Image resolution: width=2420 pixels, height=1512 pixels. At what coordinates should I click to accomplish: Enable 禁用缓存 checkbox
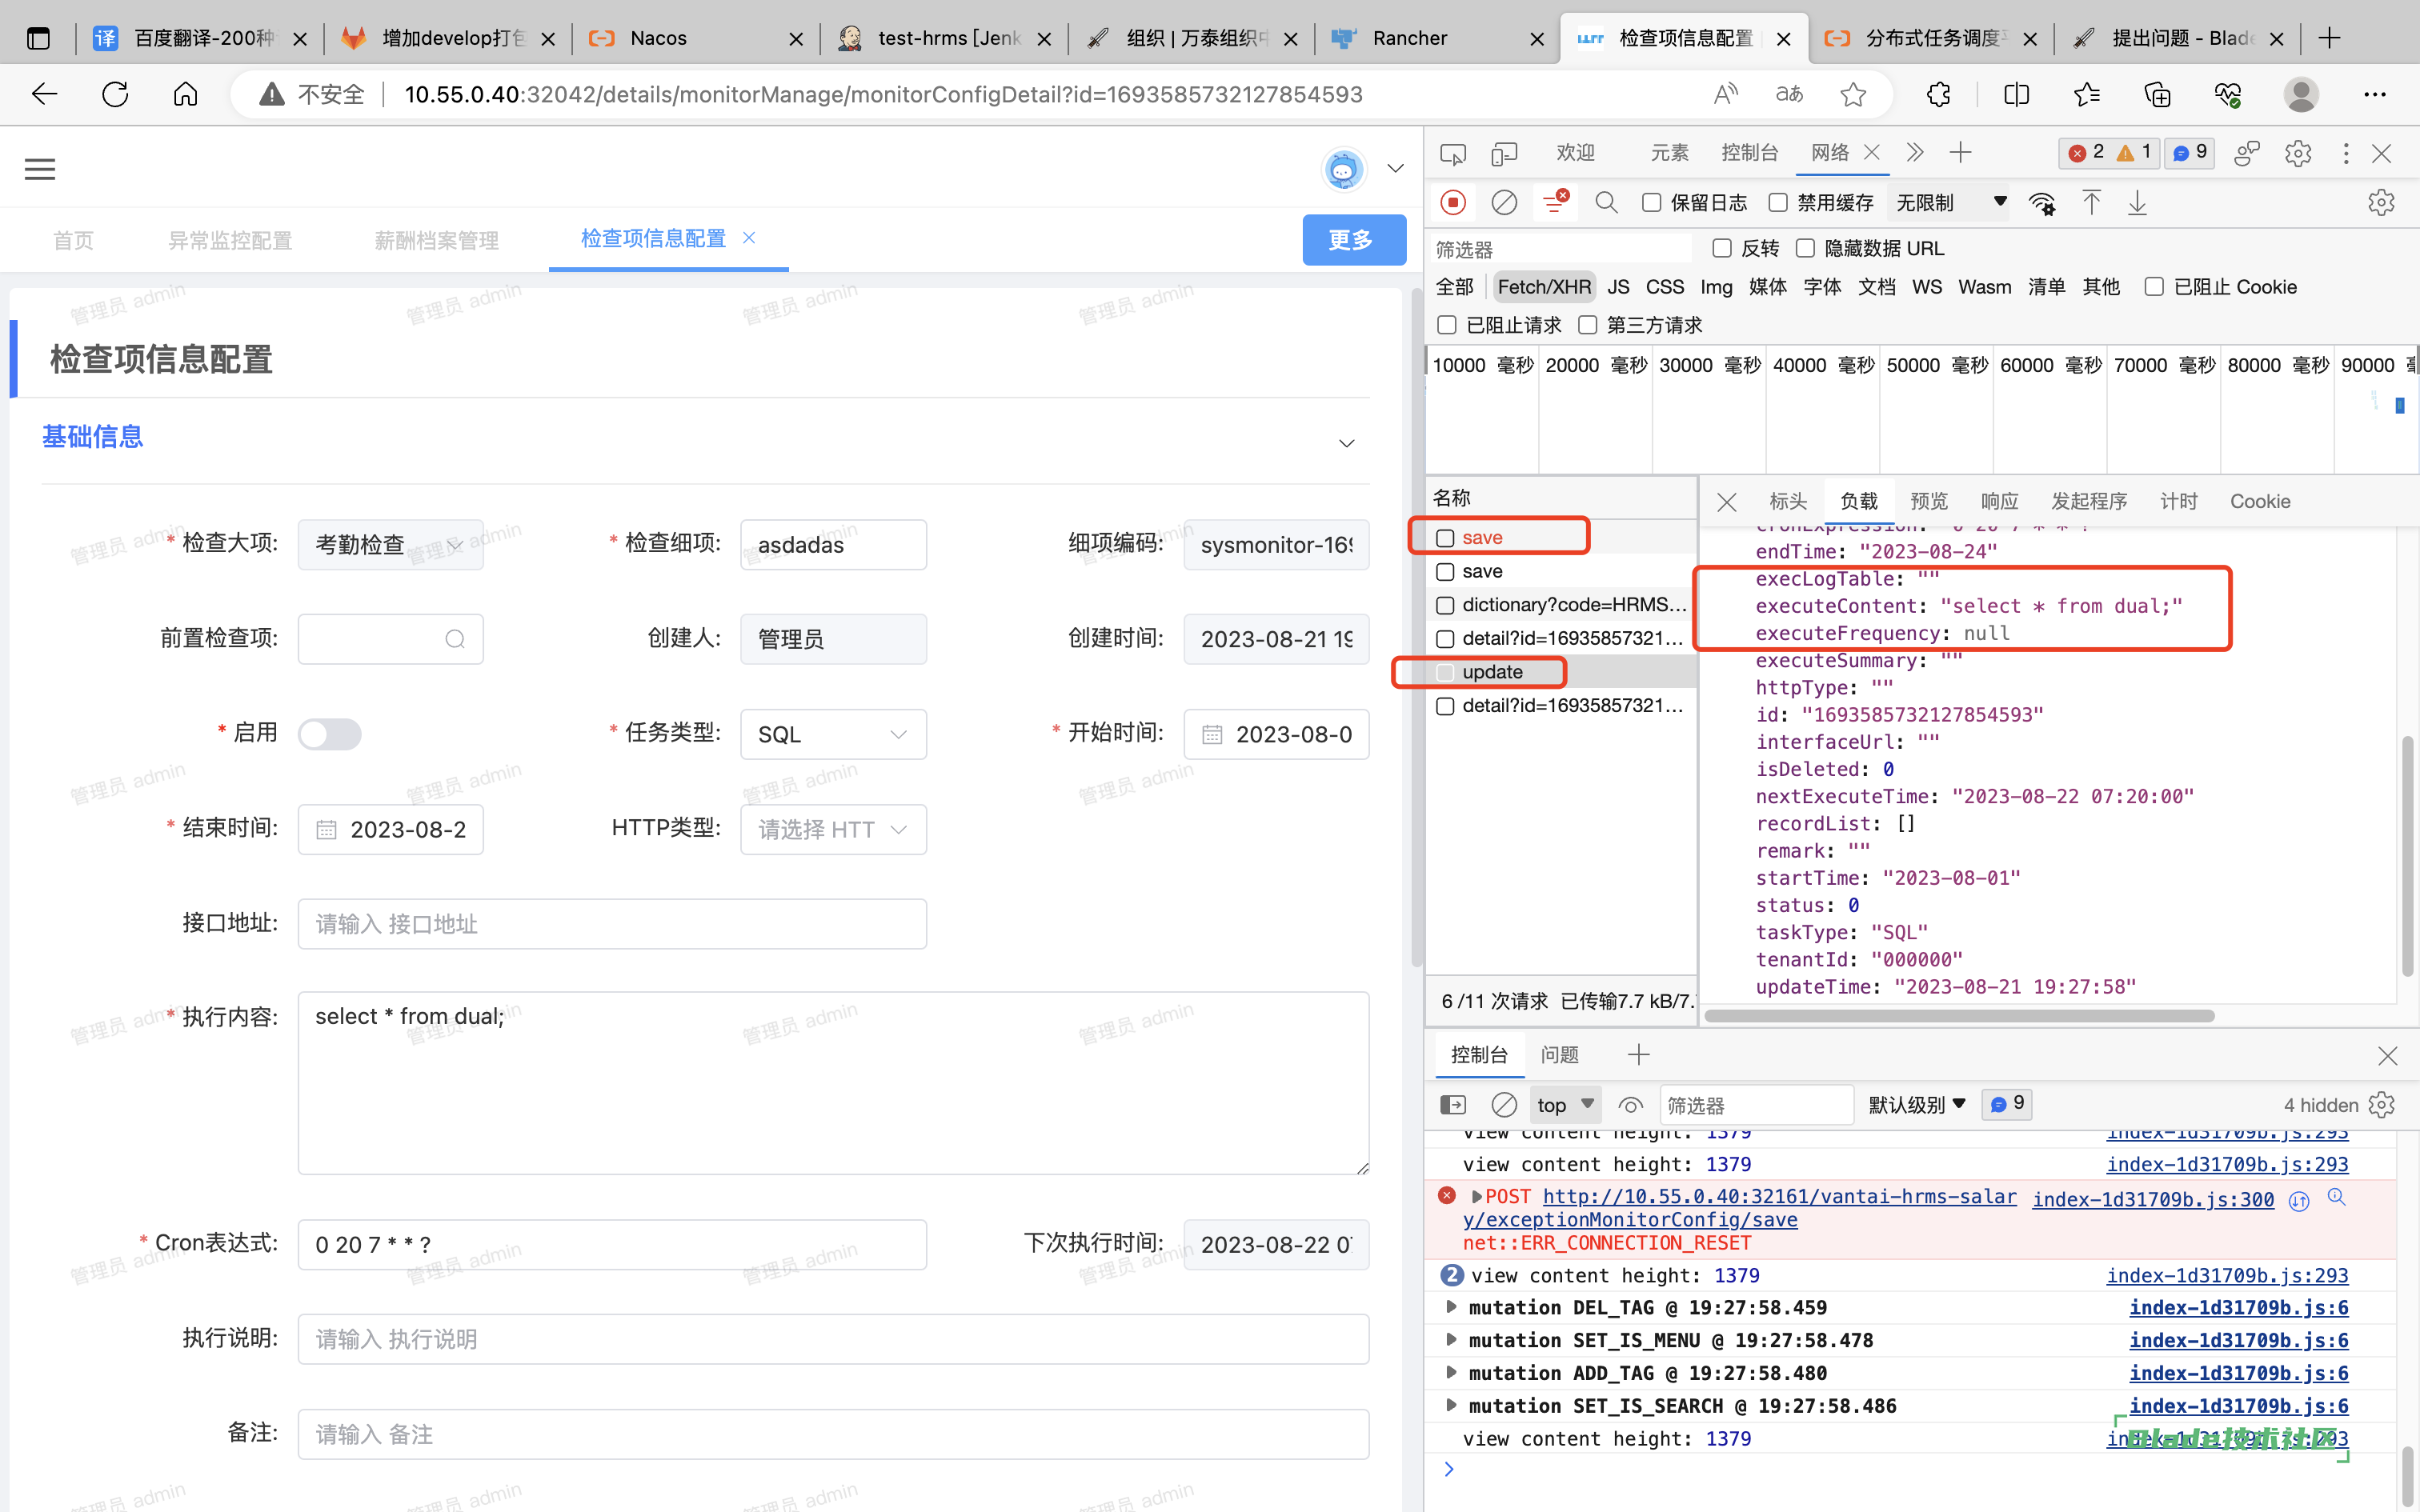pos(1778,203)
